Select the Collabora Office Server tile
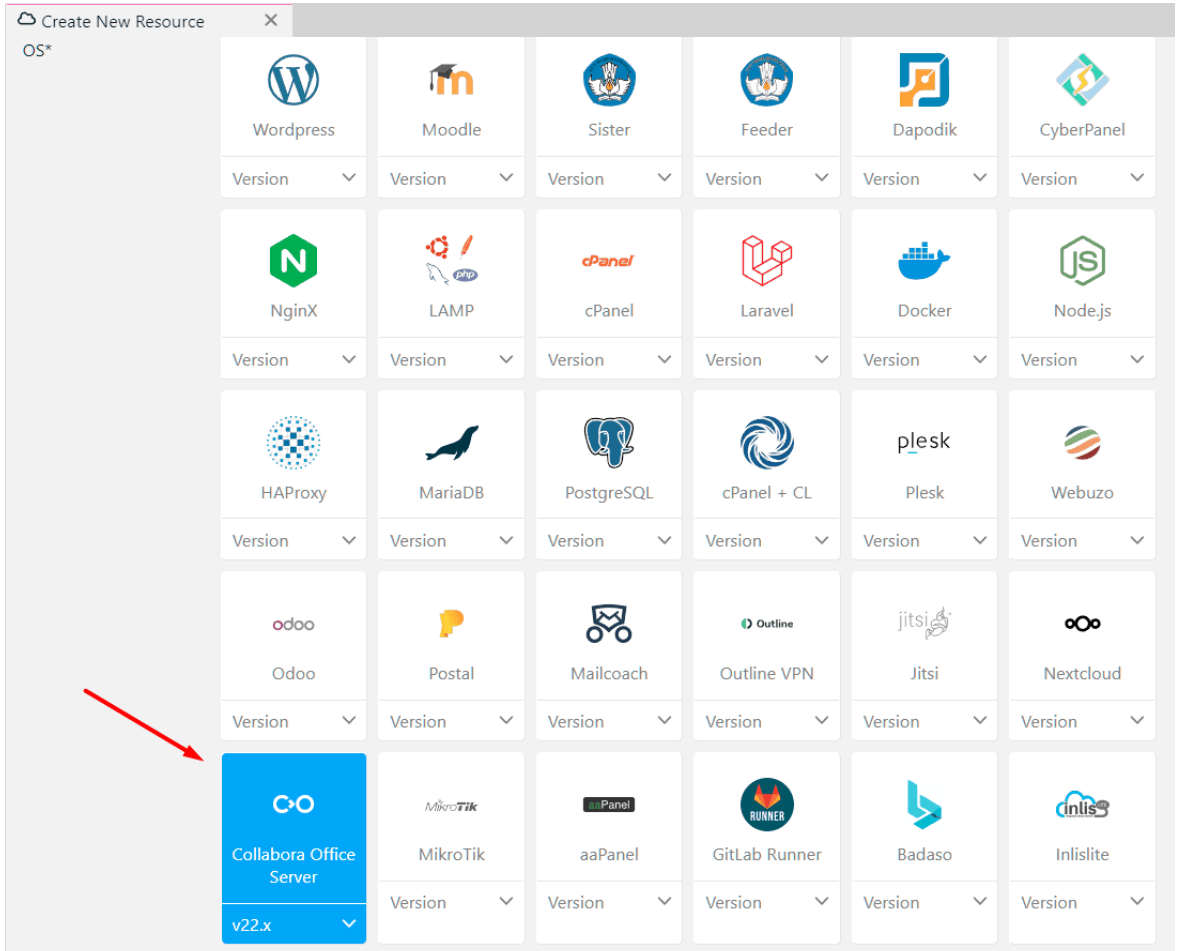The image size is (1180, 951). [293, 830]
